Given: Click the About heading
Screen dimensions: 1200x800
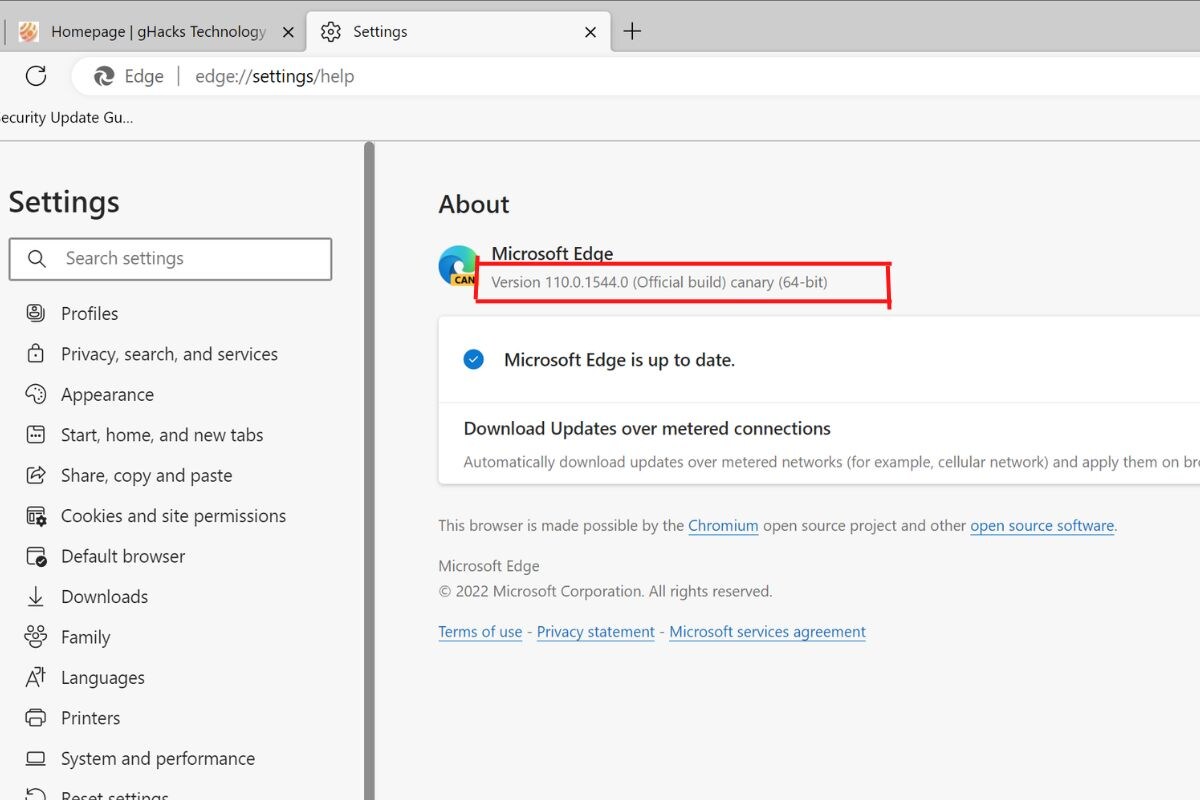Looking at the screenshot, I should tap(474, 204).
